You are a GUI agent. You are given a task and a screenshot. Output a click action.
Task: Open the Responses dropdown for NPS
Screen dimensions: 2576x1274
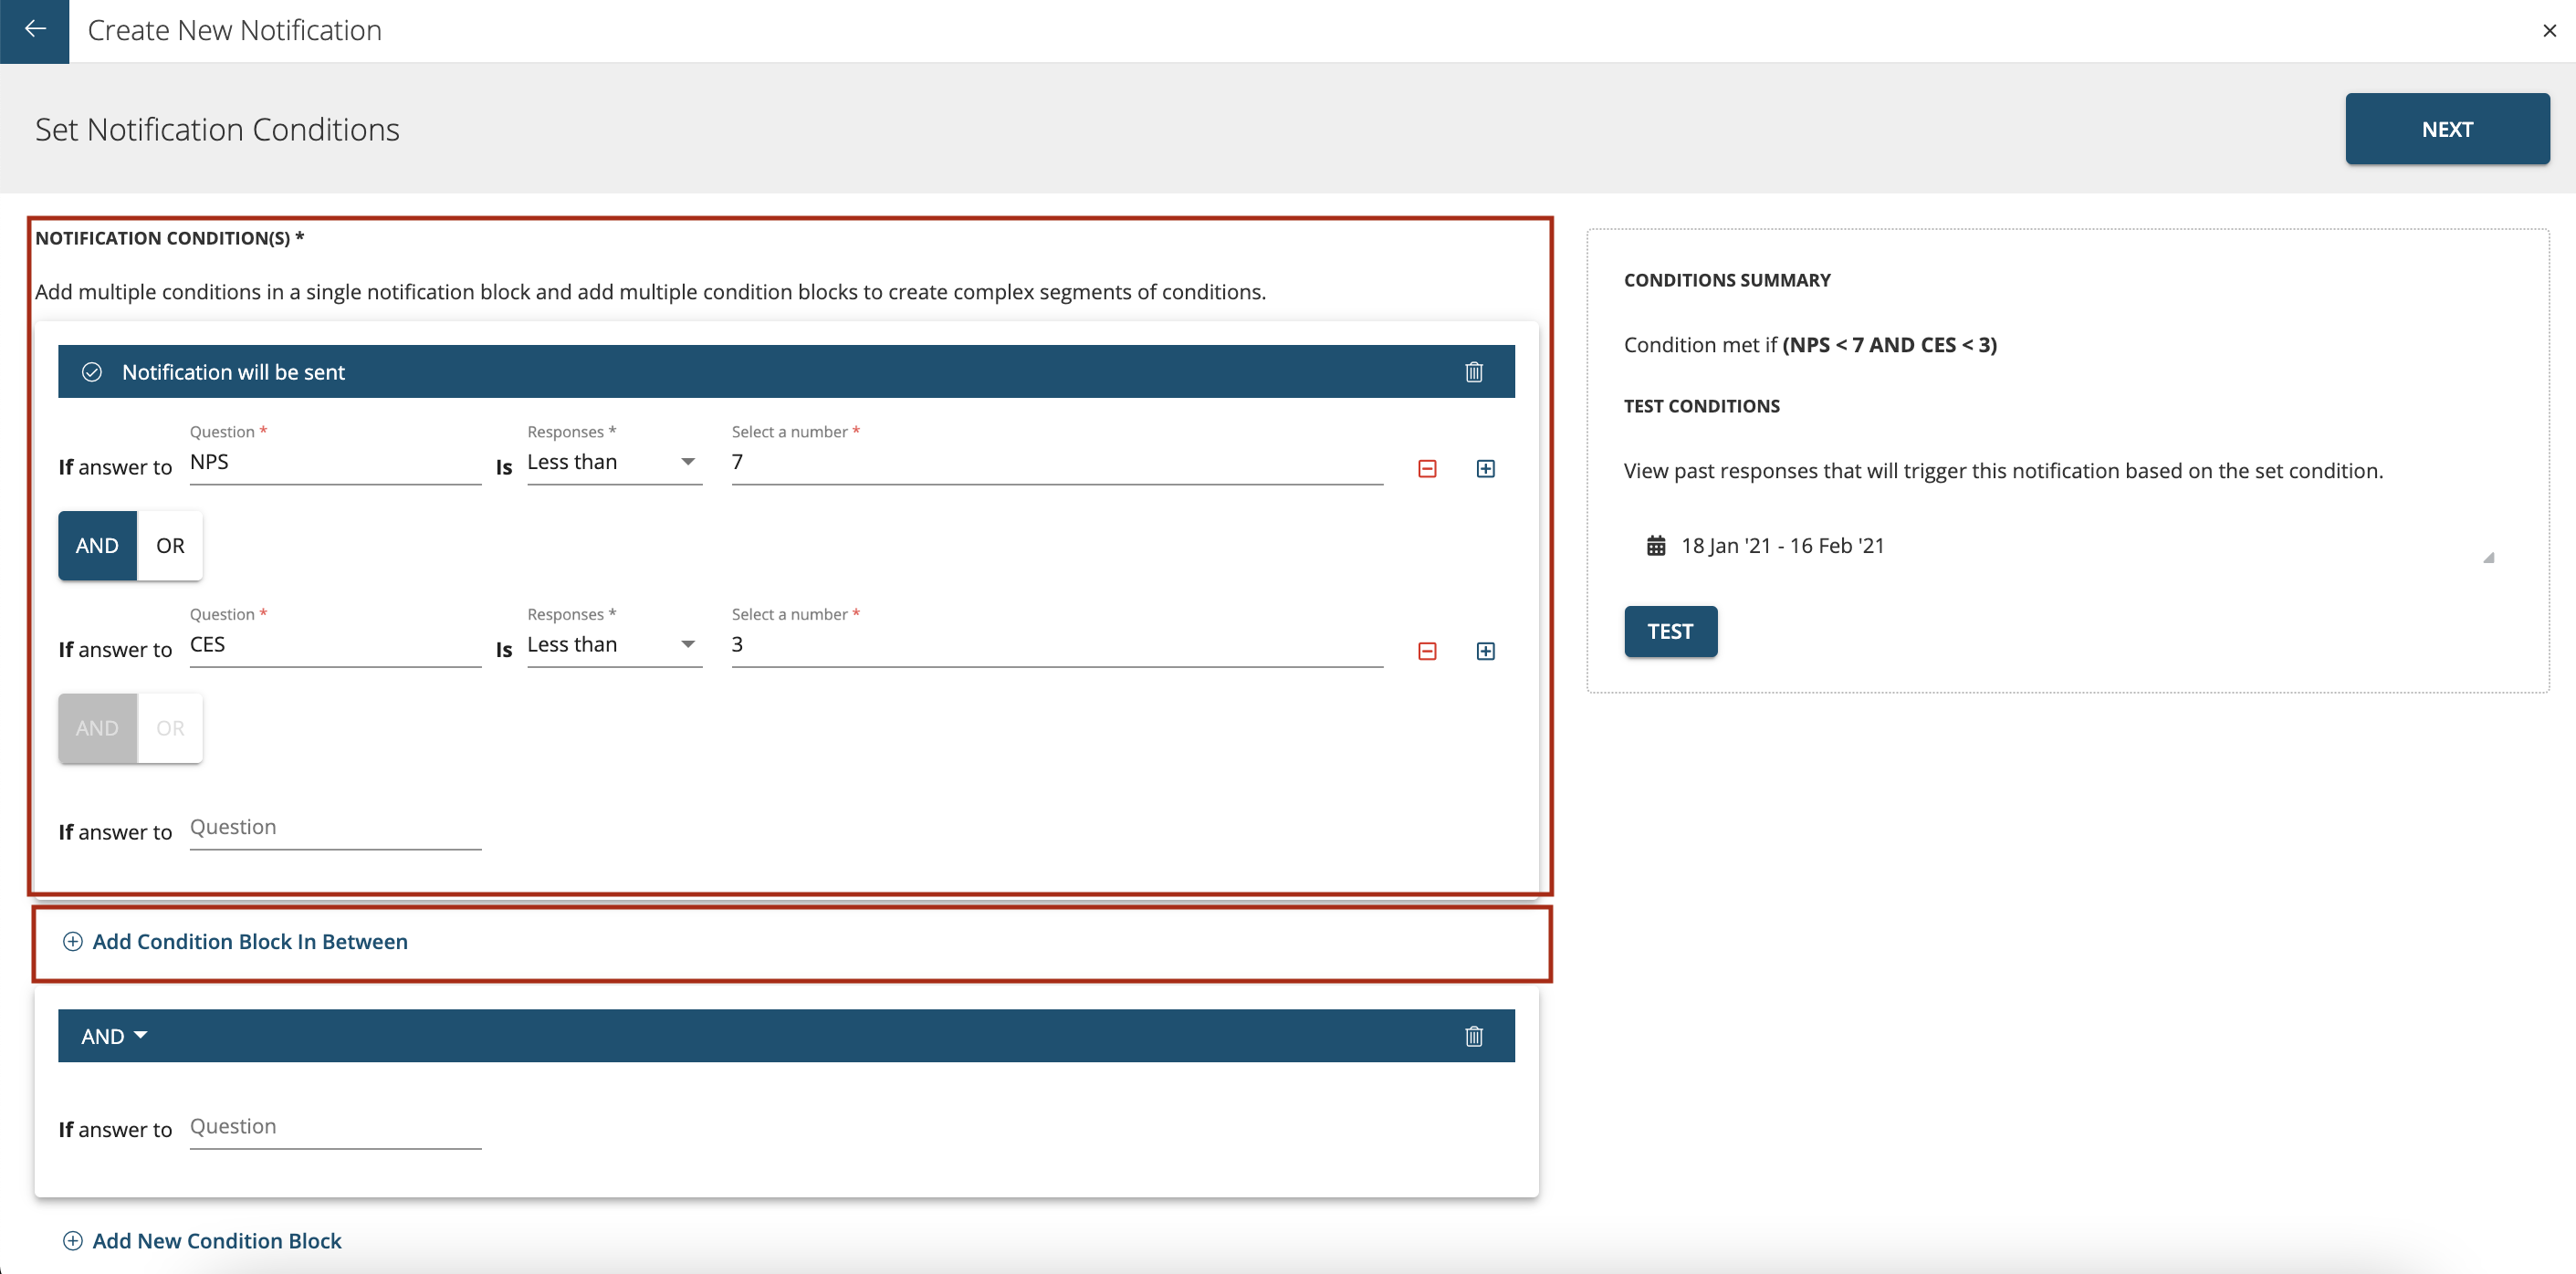[614, 462]
